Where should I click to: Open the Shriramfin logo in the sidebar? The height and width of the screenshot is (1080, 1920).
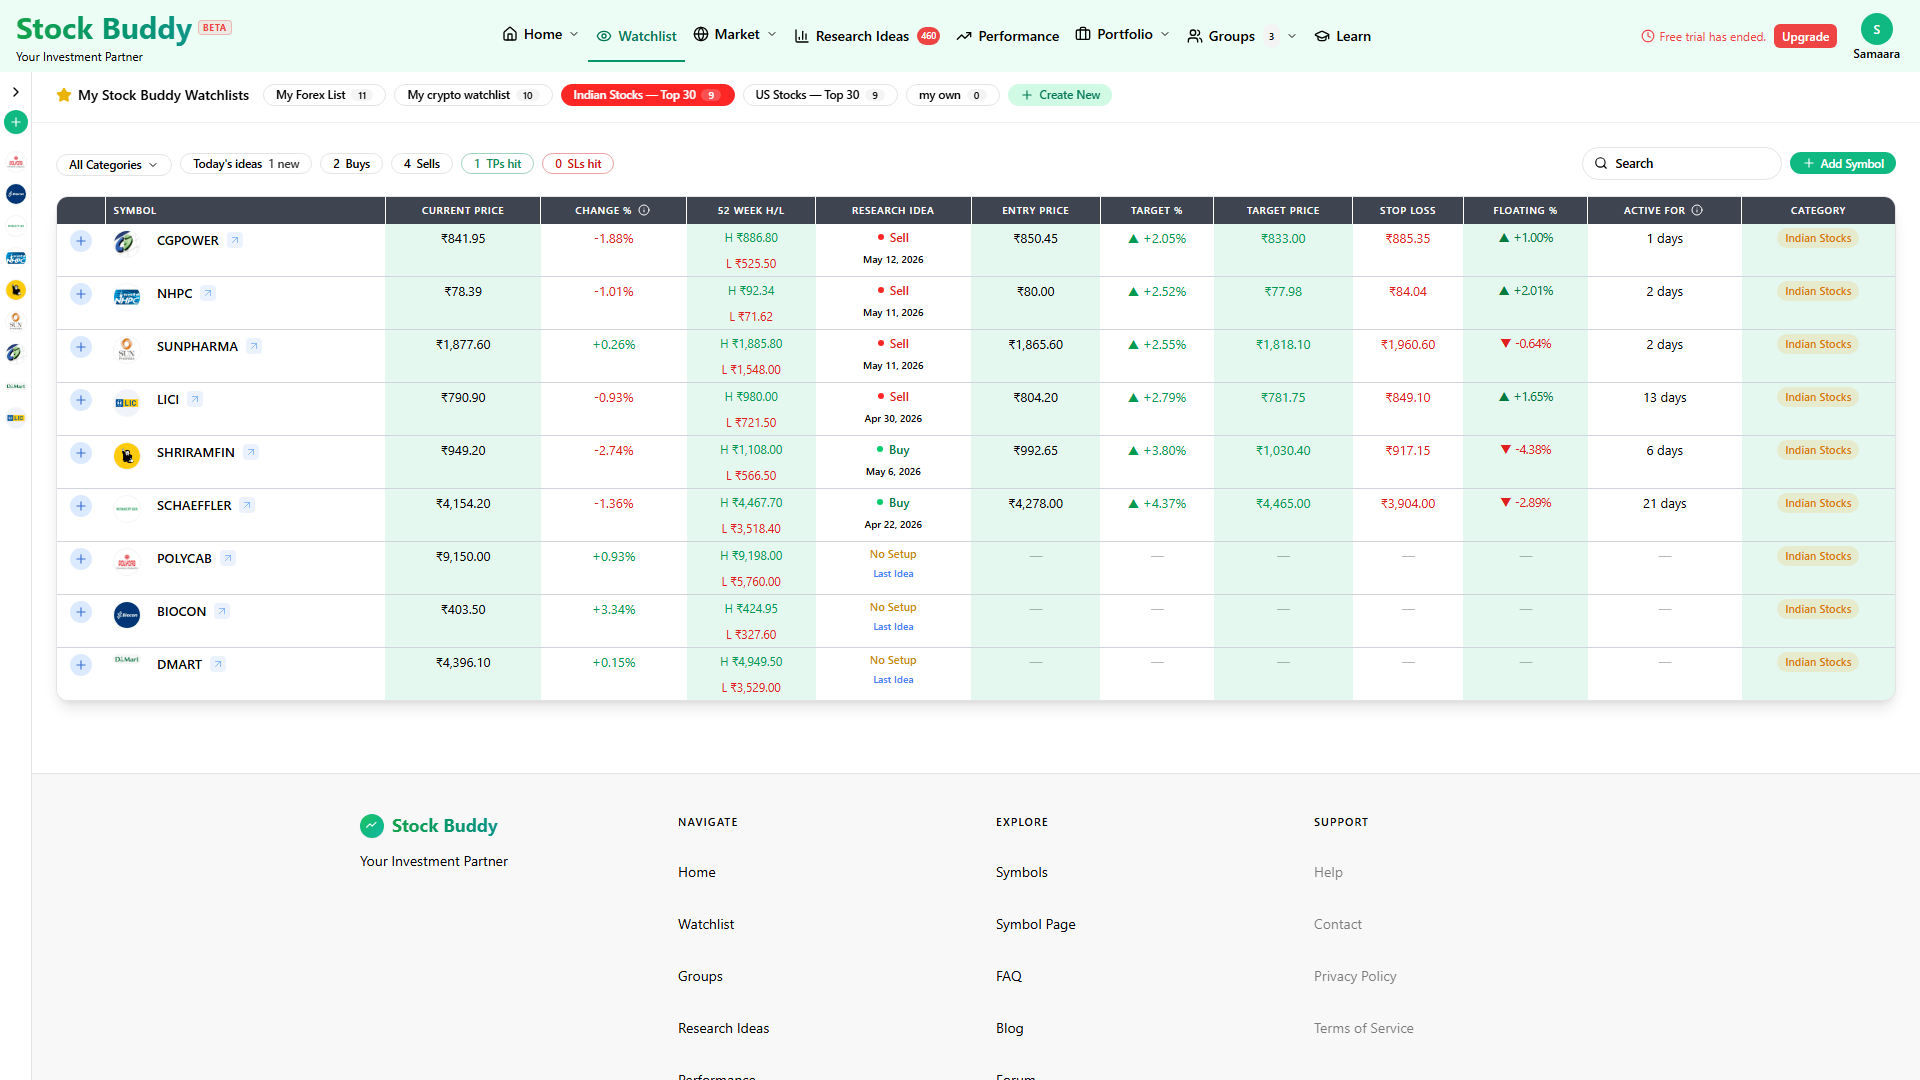pyautogui.click(x=16, y=290)
